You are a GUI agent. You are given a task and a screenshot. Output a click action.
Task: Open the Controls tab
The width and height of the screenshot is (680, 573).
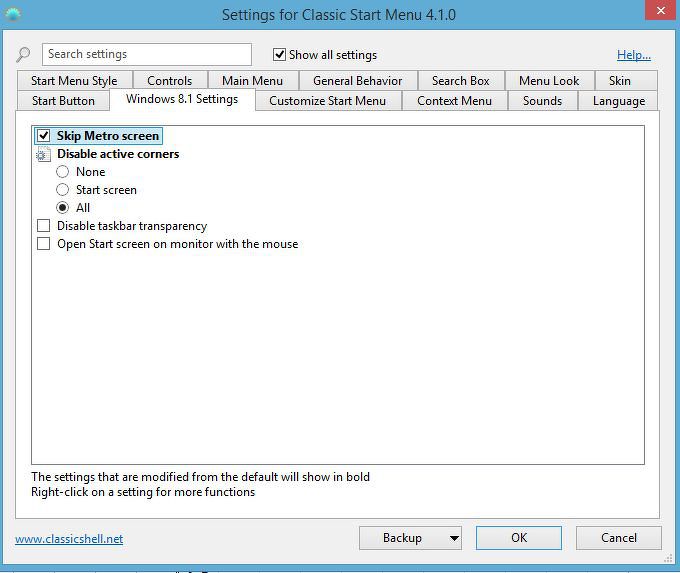[x=170, y=81]
